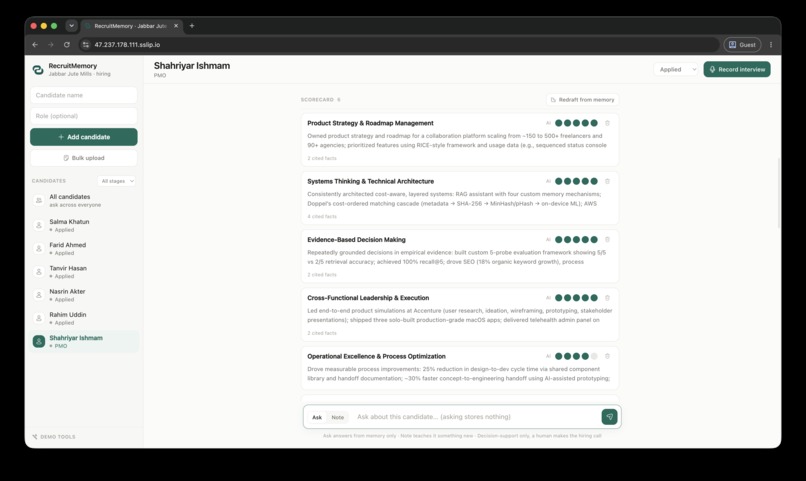
Task: Open the site info icon in address bar
Action: coord(86,45)
